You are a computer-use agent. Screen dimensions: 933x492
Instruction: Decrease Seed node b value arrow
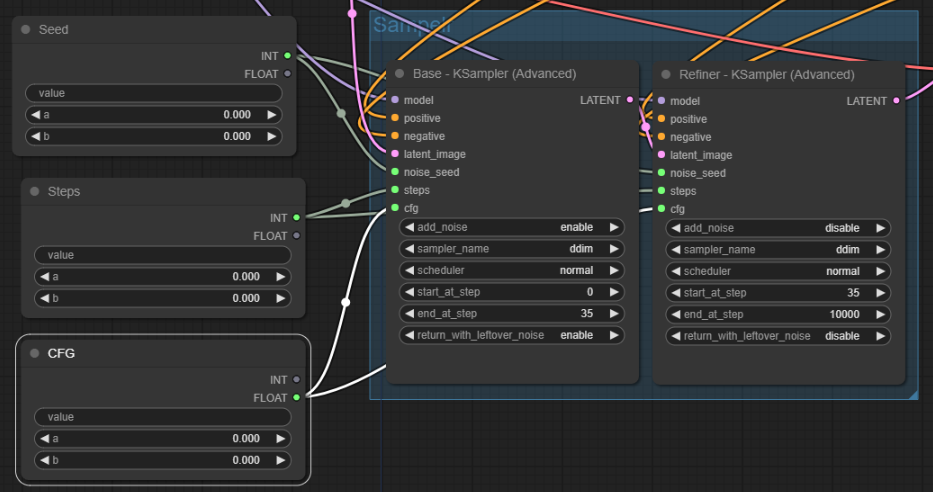click(36, 136)
